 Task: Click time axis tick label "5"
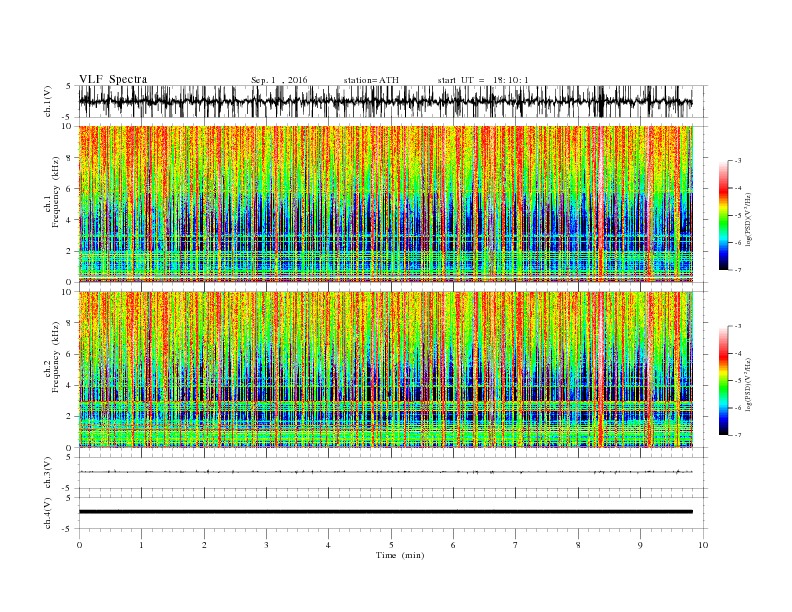(x=391, y=545)
